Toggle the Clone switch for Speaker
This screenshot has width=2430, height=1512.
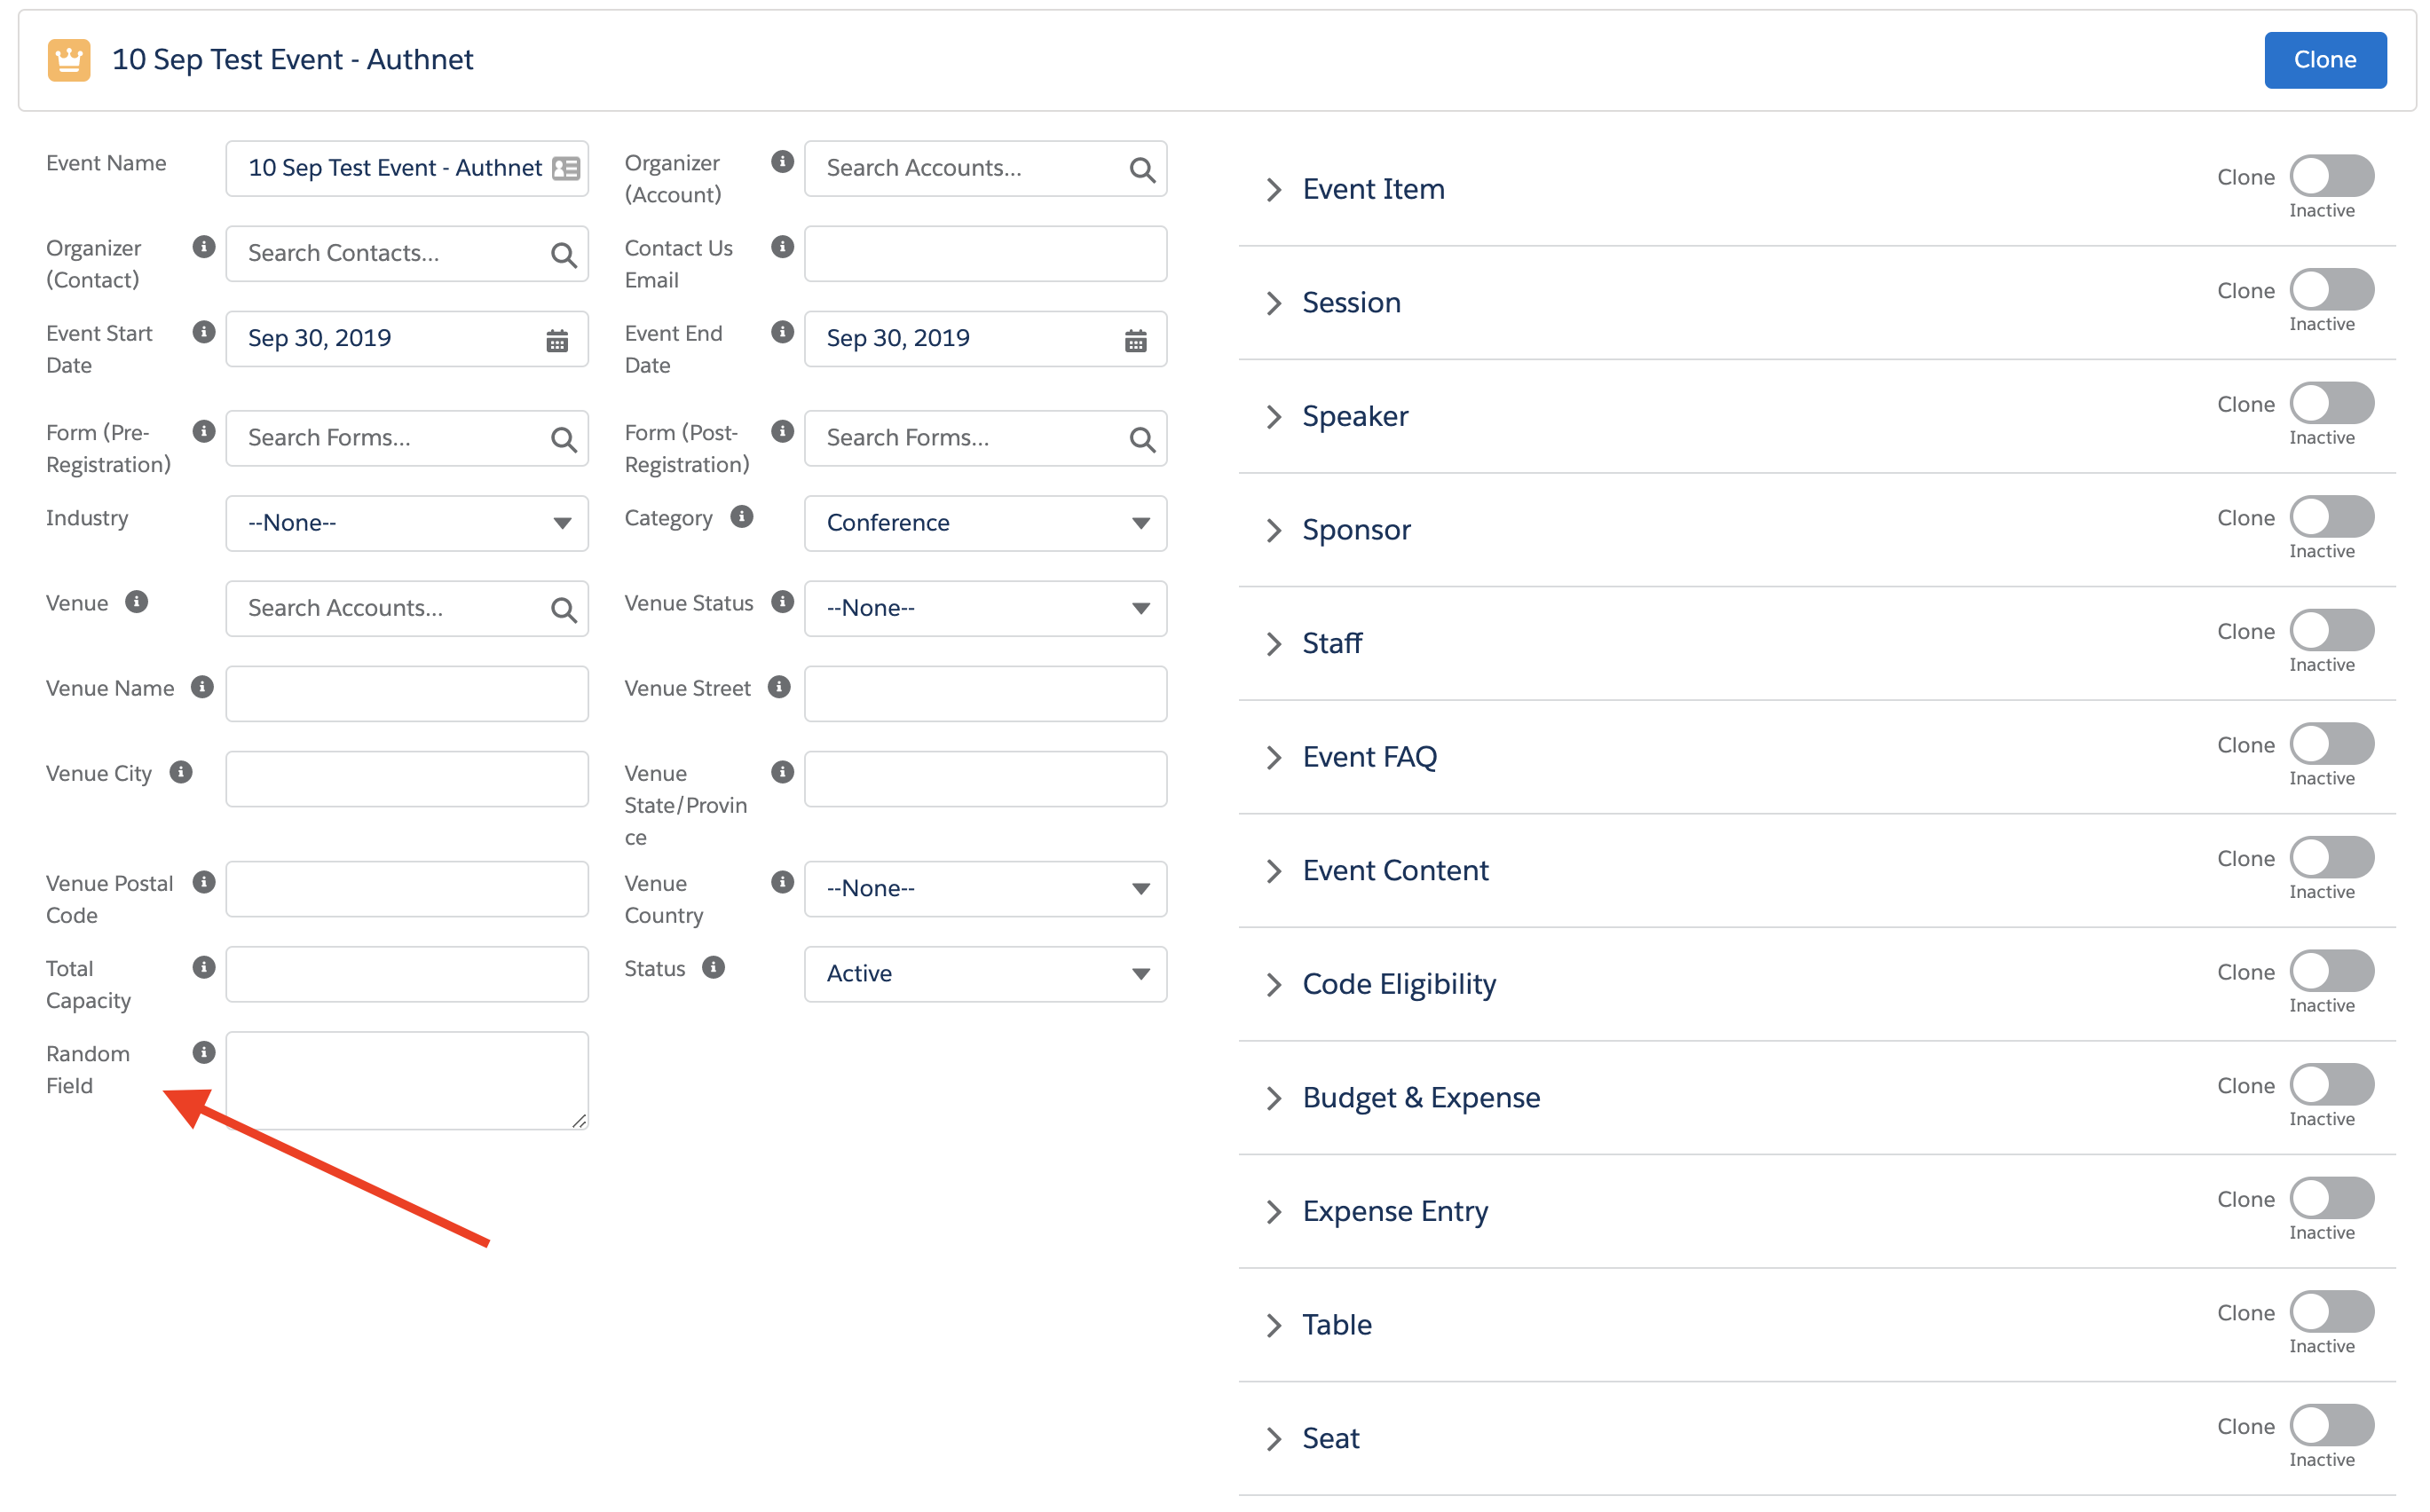(2331, 404)
